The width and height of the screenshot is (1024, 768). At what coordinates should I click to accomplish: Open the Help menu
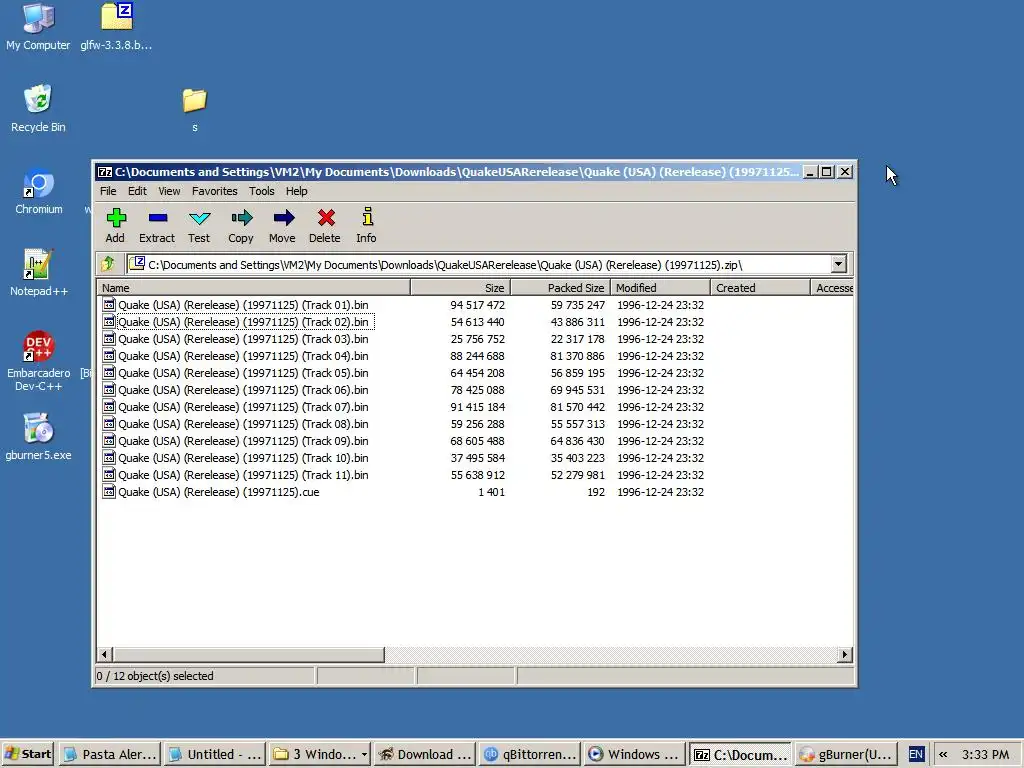coord(296,191)
